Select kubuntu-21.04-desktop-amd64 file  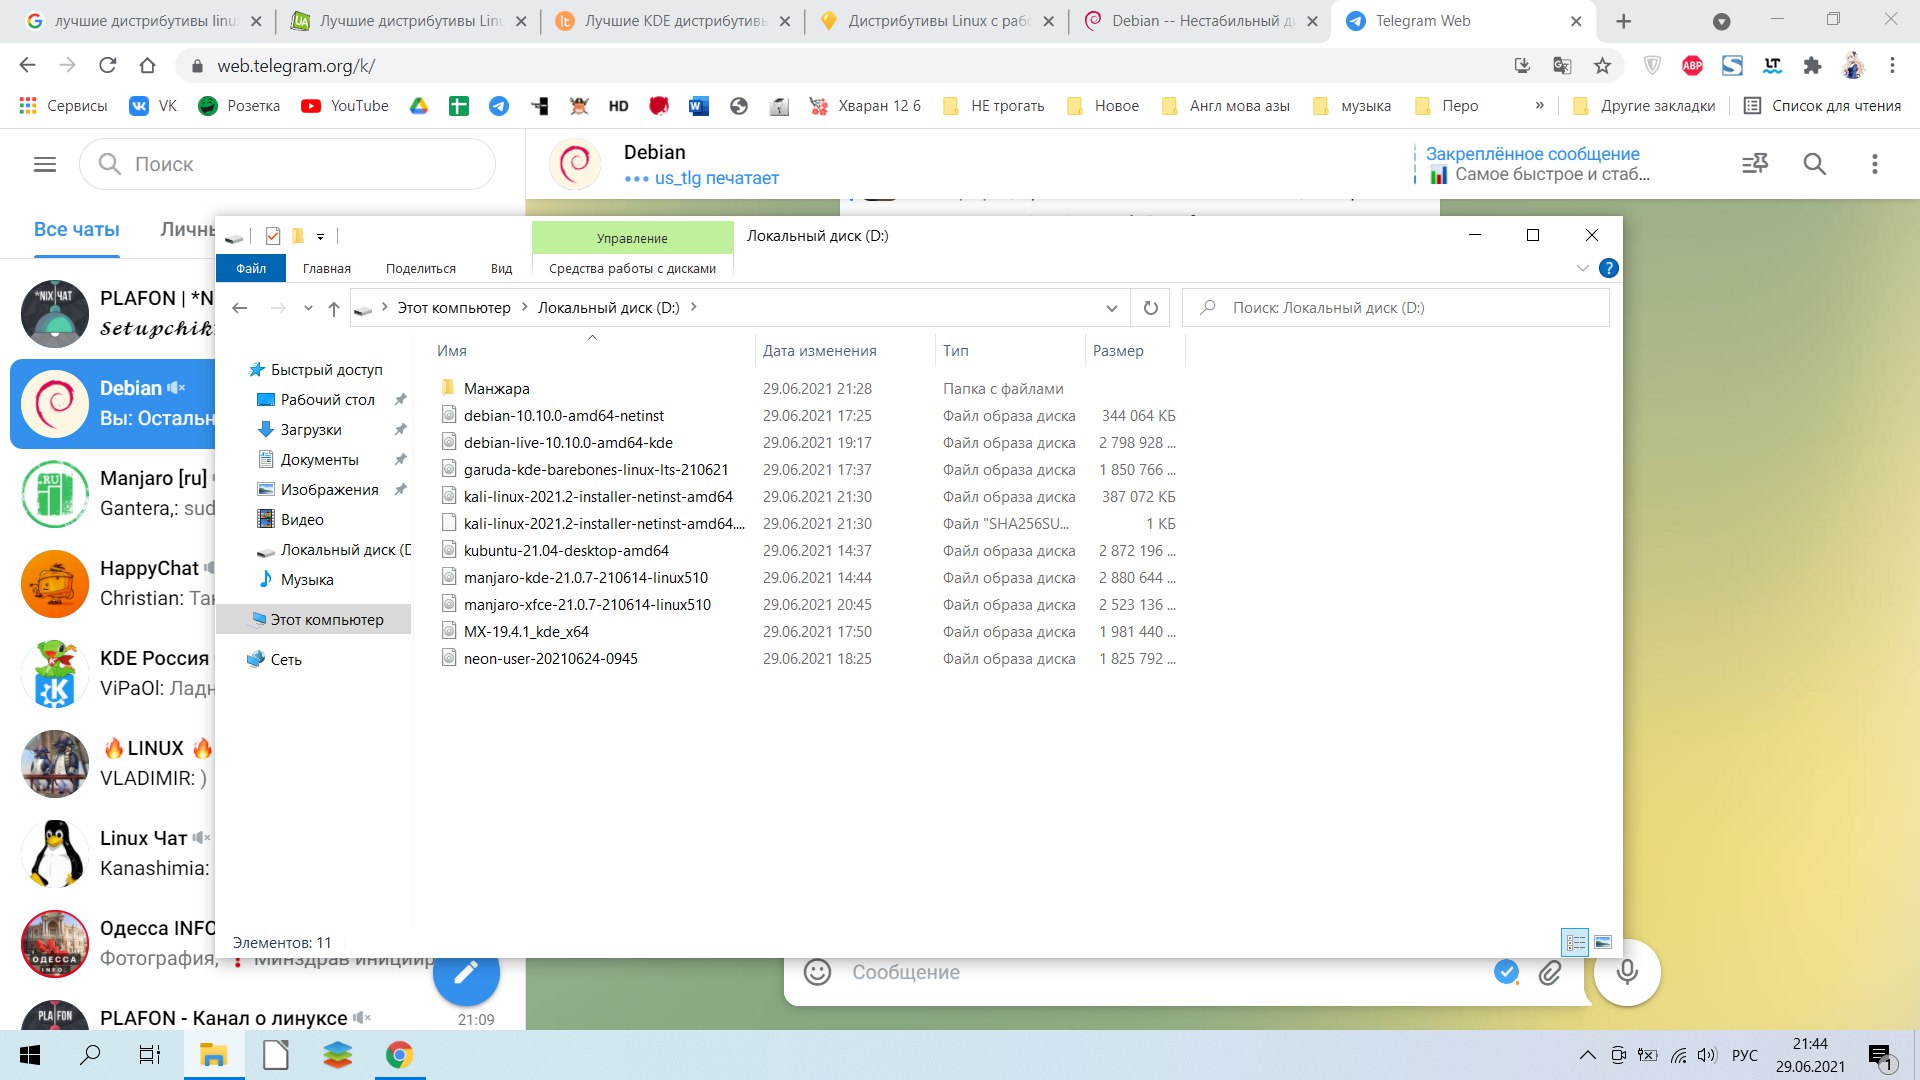pos(566,551)
